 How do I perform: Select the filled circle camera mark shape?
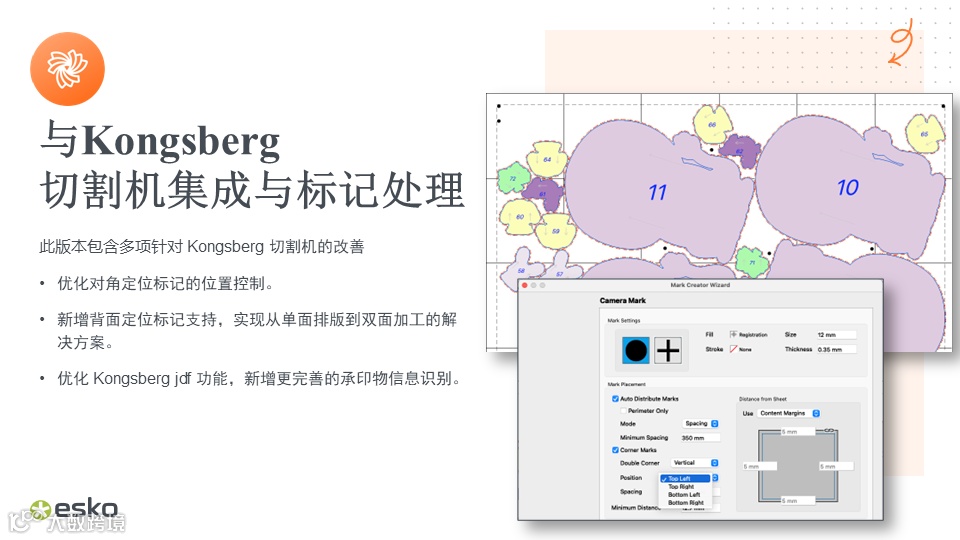tap(636, 350)
